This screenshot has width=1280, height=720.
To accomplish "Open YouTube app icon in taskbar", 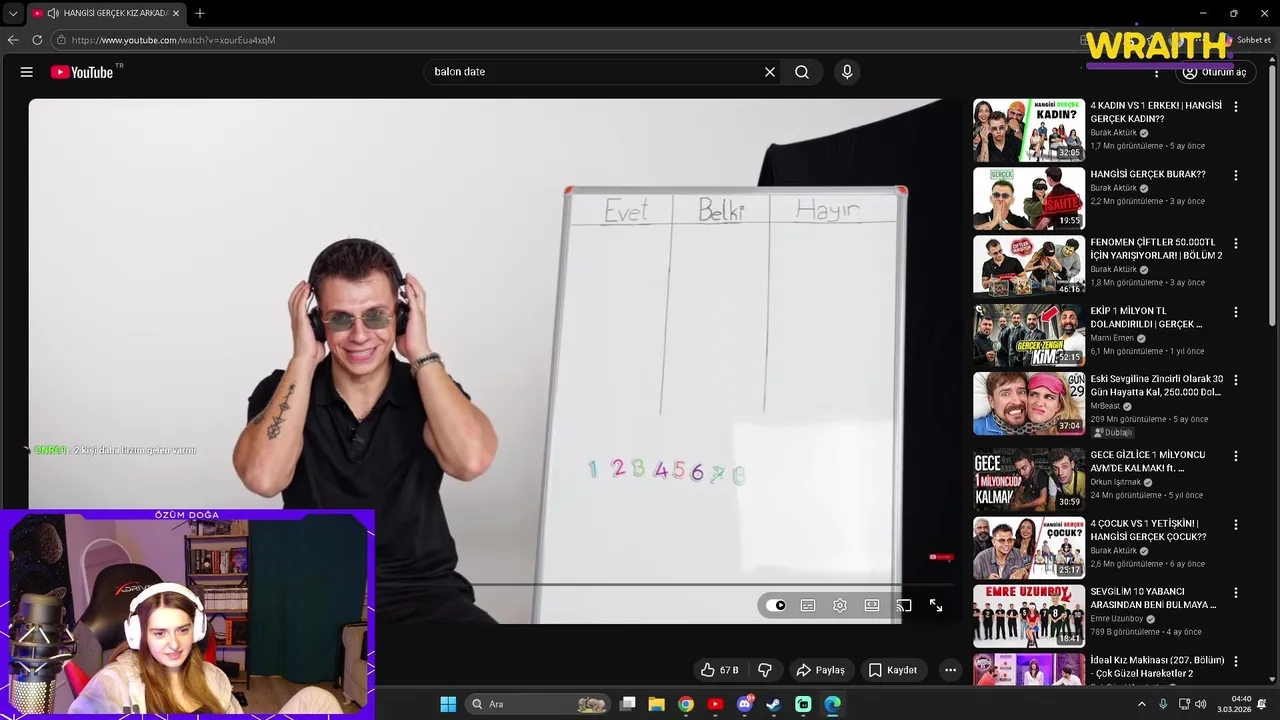I will 715,704.
